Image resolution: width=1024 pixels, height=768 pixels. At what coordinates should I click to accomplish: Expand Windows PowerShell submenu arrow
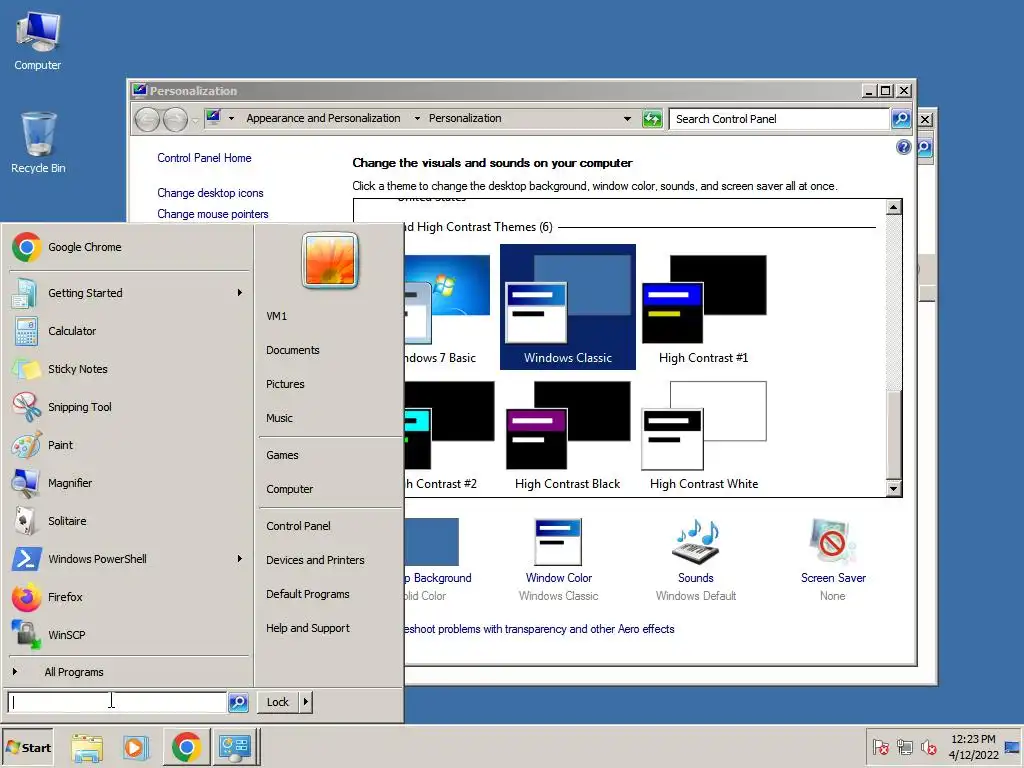pos(240,559)
